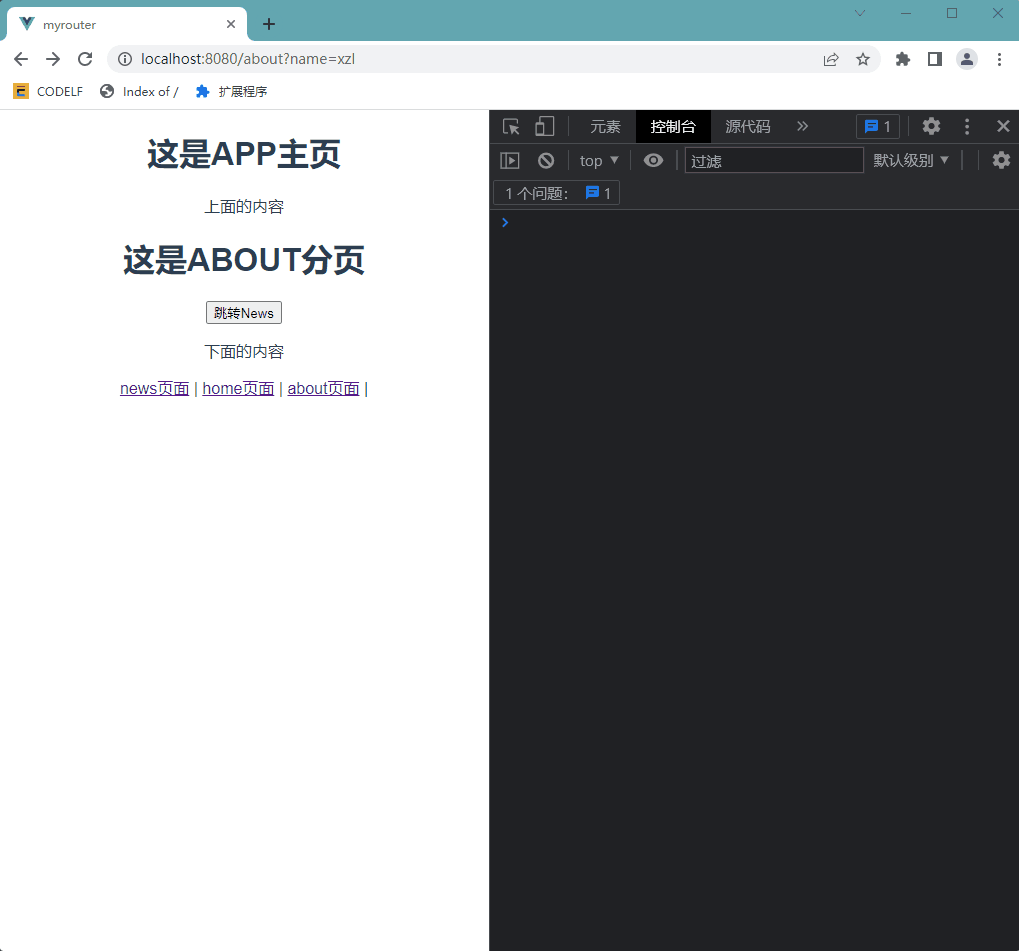Image resolution: width=1019 pixels, height=951 pixels.
Task: Click the 跳转News button
Action: [x=244, y=313]
